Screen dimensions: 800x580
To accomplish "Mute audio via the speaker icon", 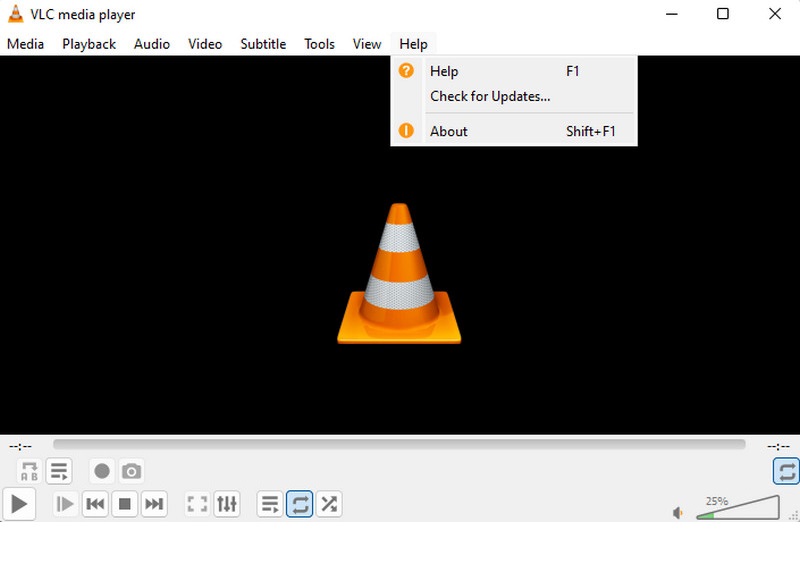I will pos(678,513).
